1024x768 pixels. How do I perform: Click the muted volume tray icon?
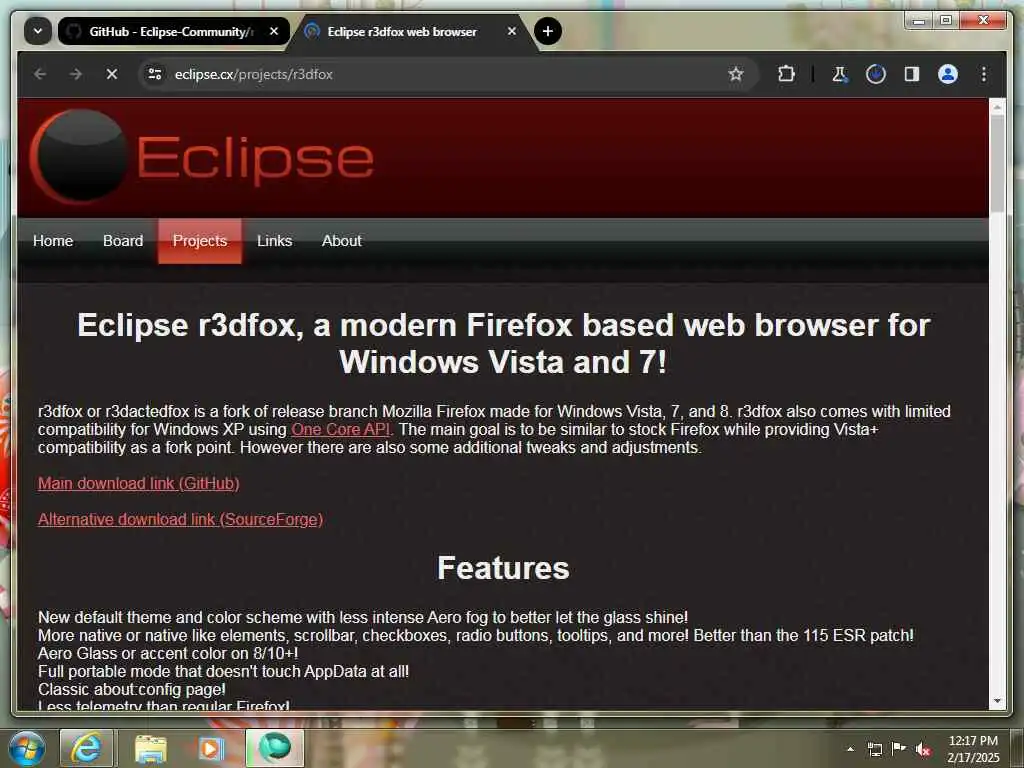pos(923,749)
